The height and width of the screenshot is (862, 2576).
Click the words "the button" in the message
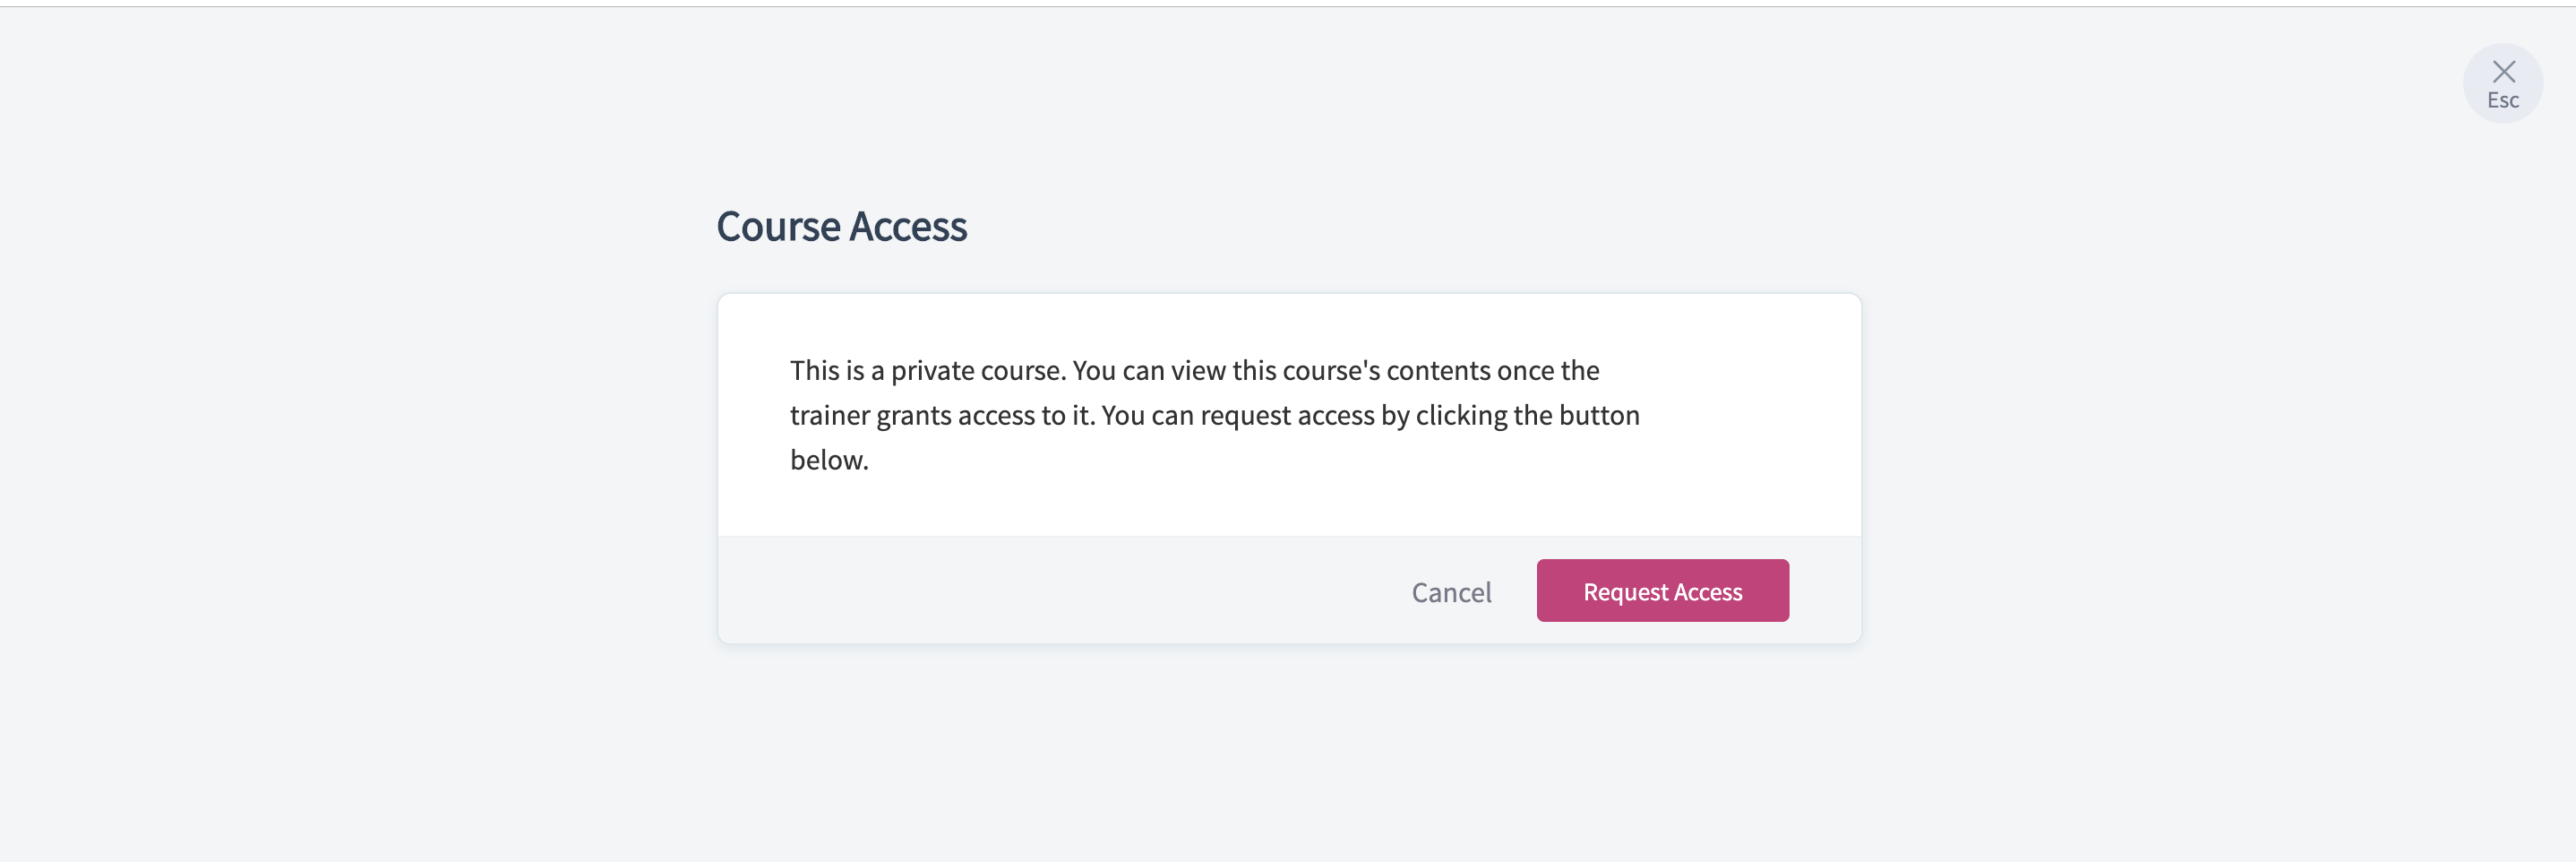pos(1576,415)
